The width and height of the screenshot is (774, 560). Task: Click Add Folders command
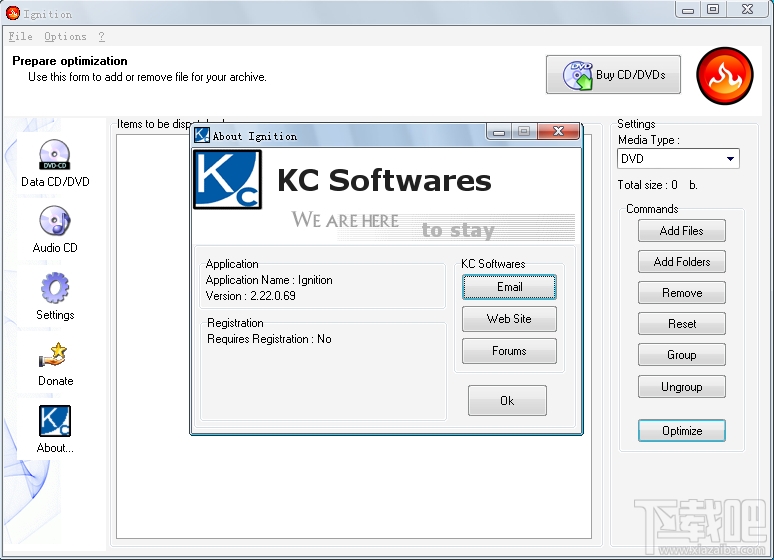coord(681,262)
